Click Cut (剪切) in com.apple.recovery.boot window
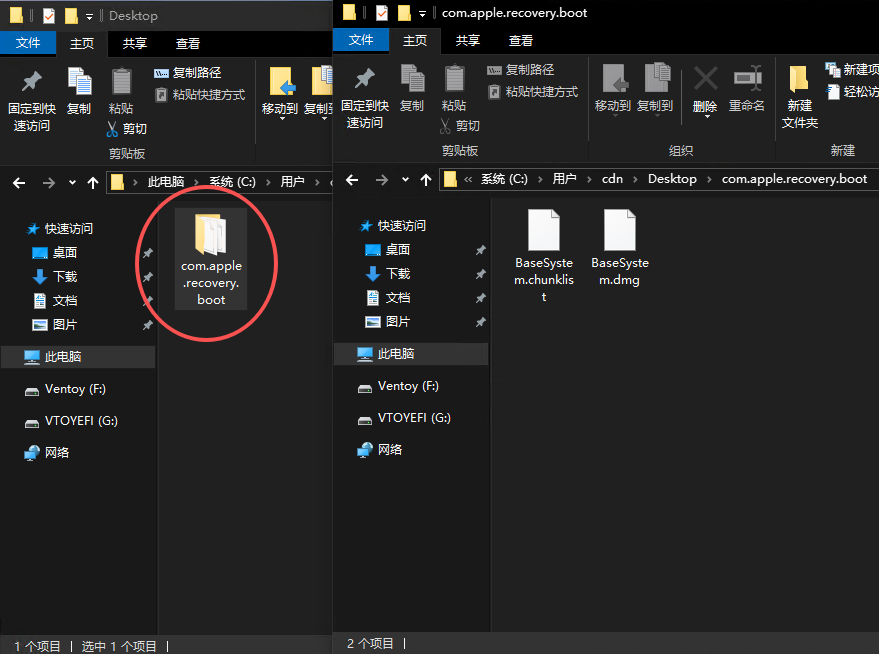879x654 pixels. coord(460,126)
